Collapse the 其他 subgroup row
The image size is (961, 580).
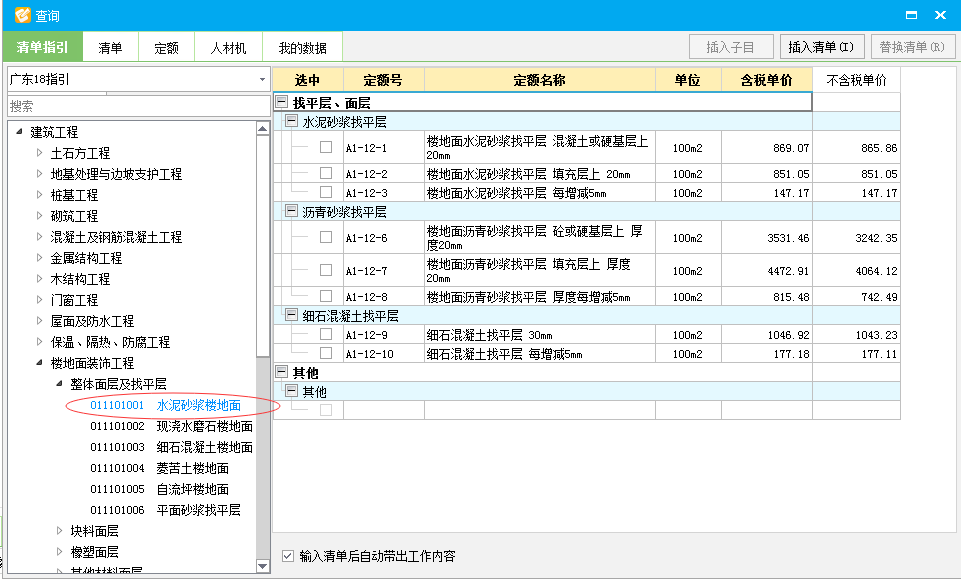(292, 391)
